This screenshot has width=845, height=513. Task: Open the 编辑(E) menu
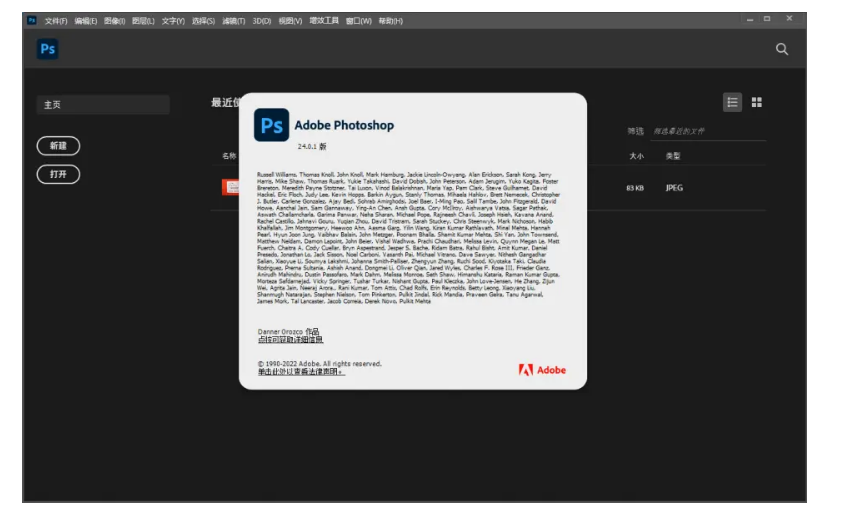coord(86,21)
